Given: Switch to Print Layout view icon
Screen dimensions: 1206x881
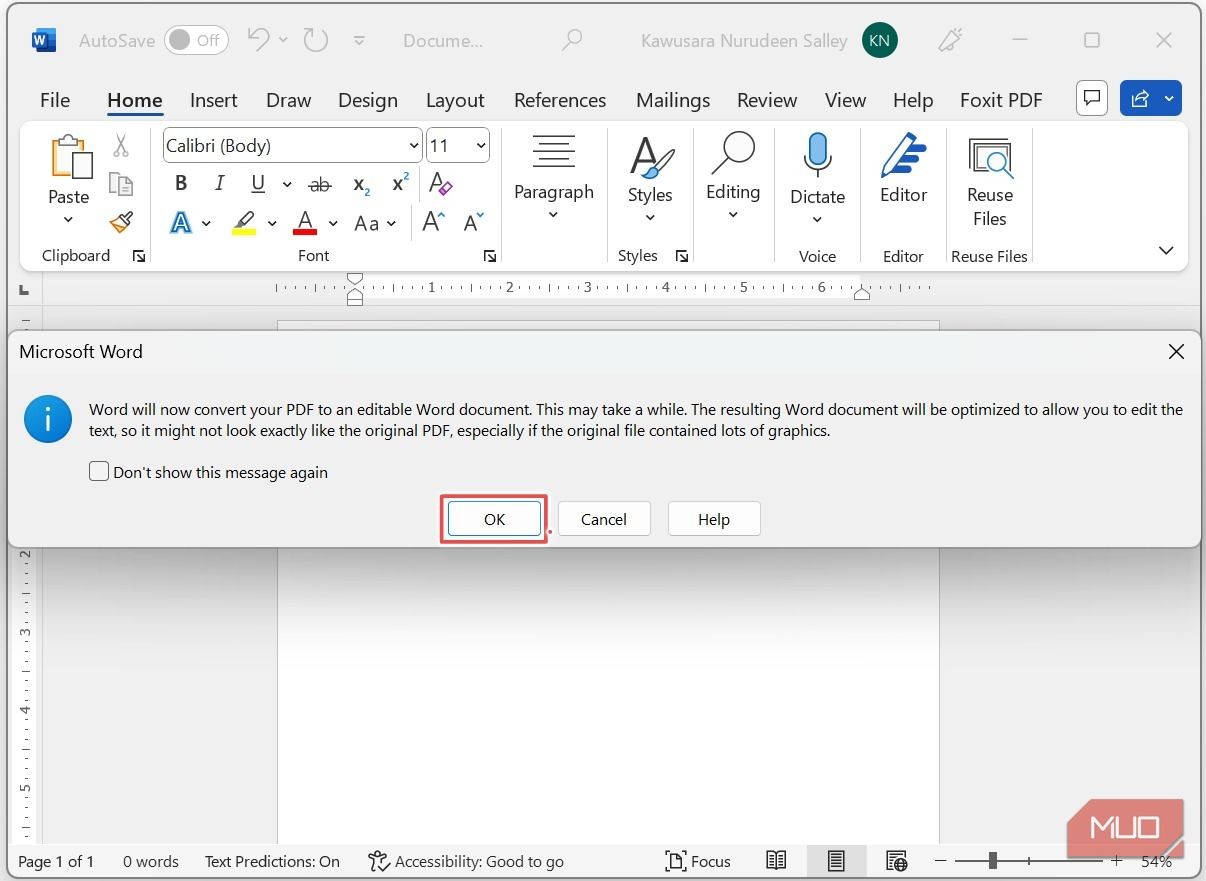Looking at the screenshot, I should (x=836, y=860).
